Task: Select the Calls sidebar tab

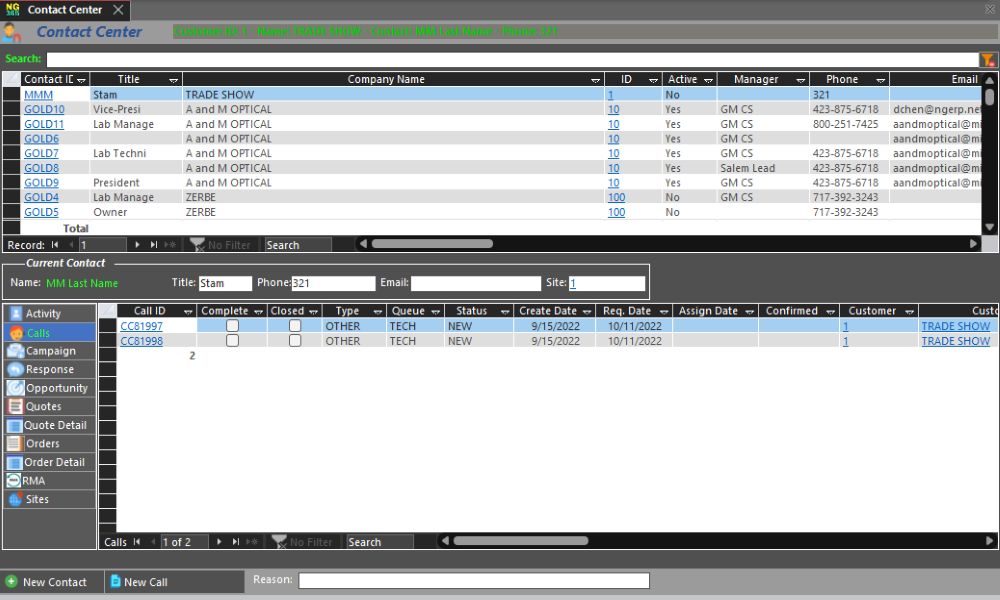Action: [39, 333]
